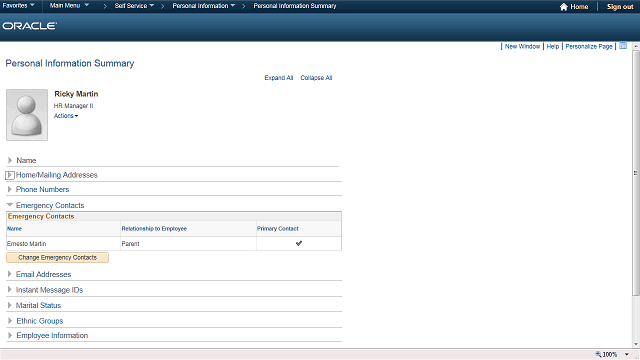Image resolution: width=640 pixels, height=360 pixels.
Task: Open the Self Service breadcrumb menu
Action: coord(134,6)
